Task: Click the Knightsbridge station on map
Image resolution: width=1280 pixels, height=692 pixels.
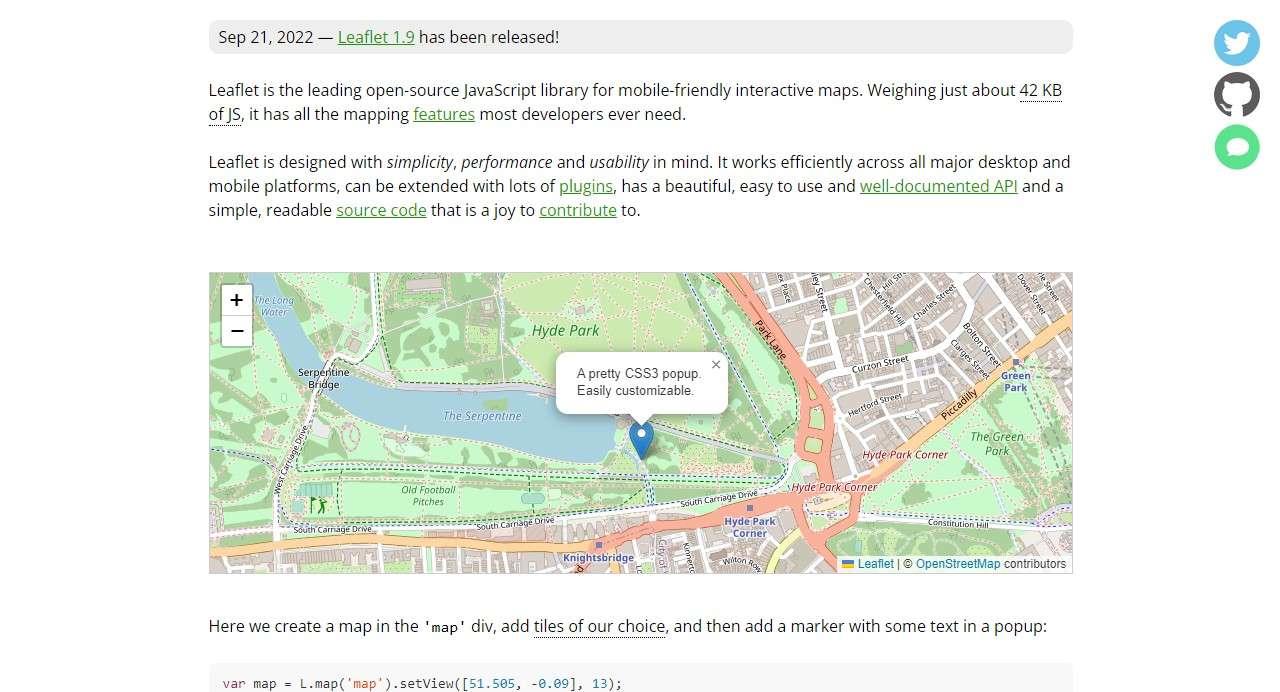Action: click(x=598, y=556)
